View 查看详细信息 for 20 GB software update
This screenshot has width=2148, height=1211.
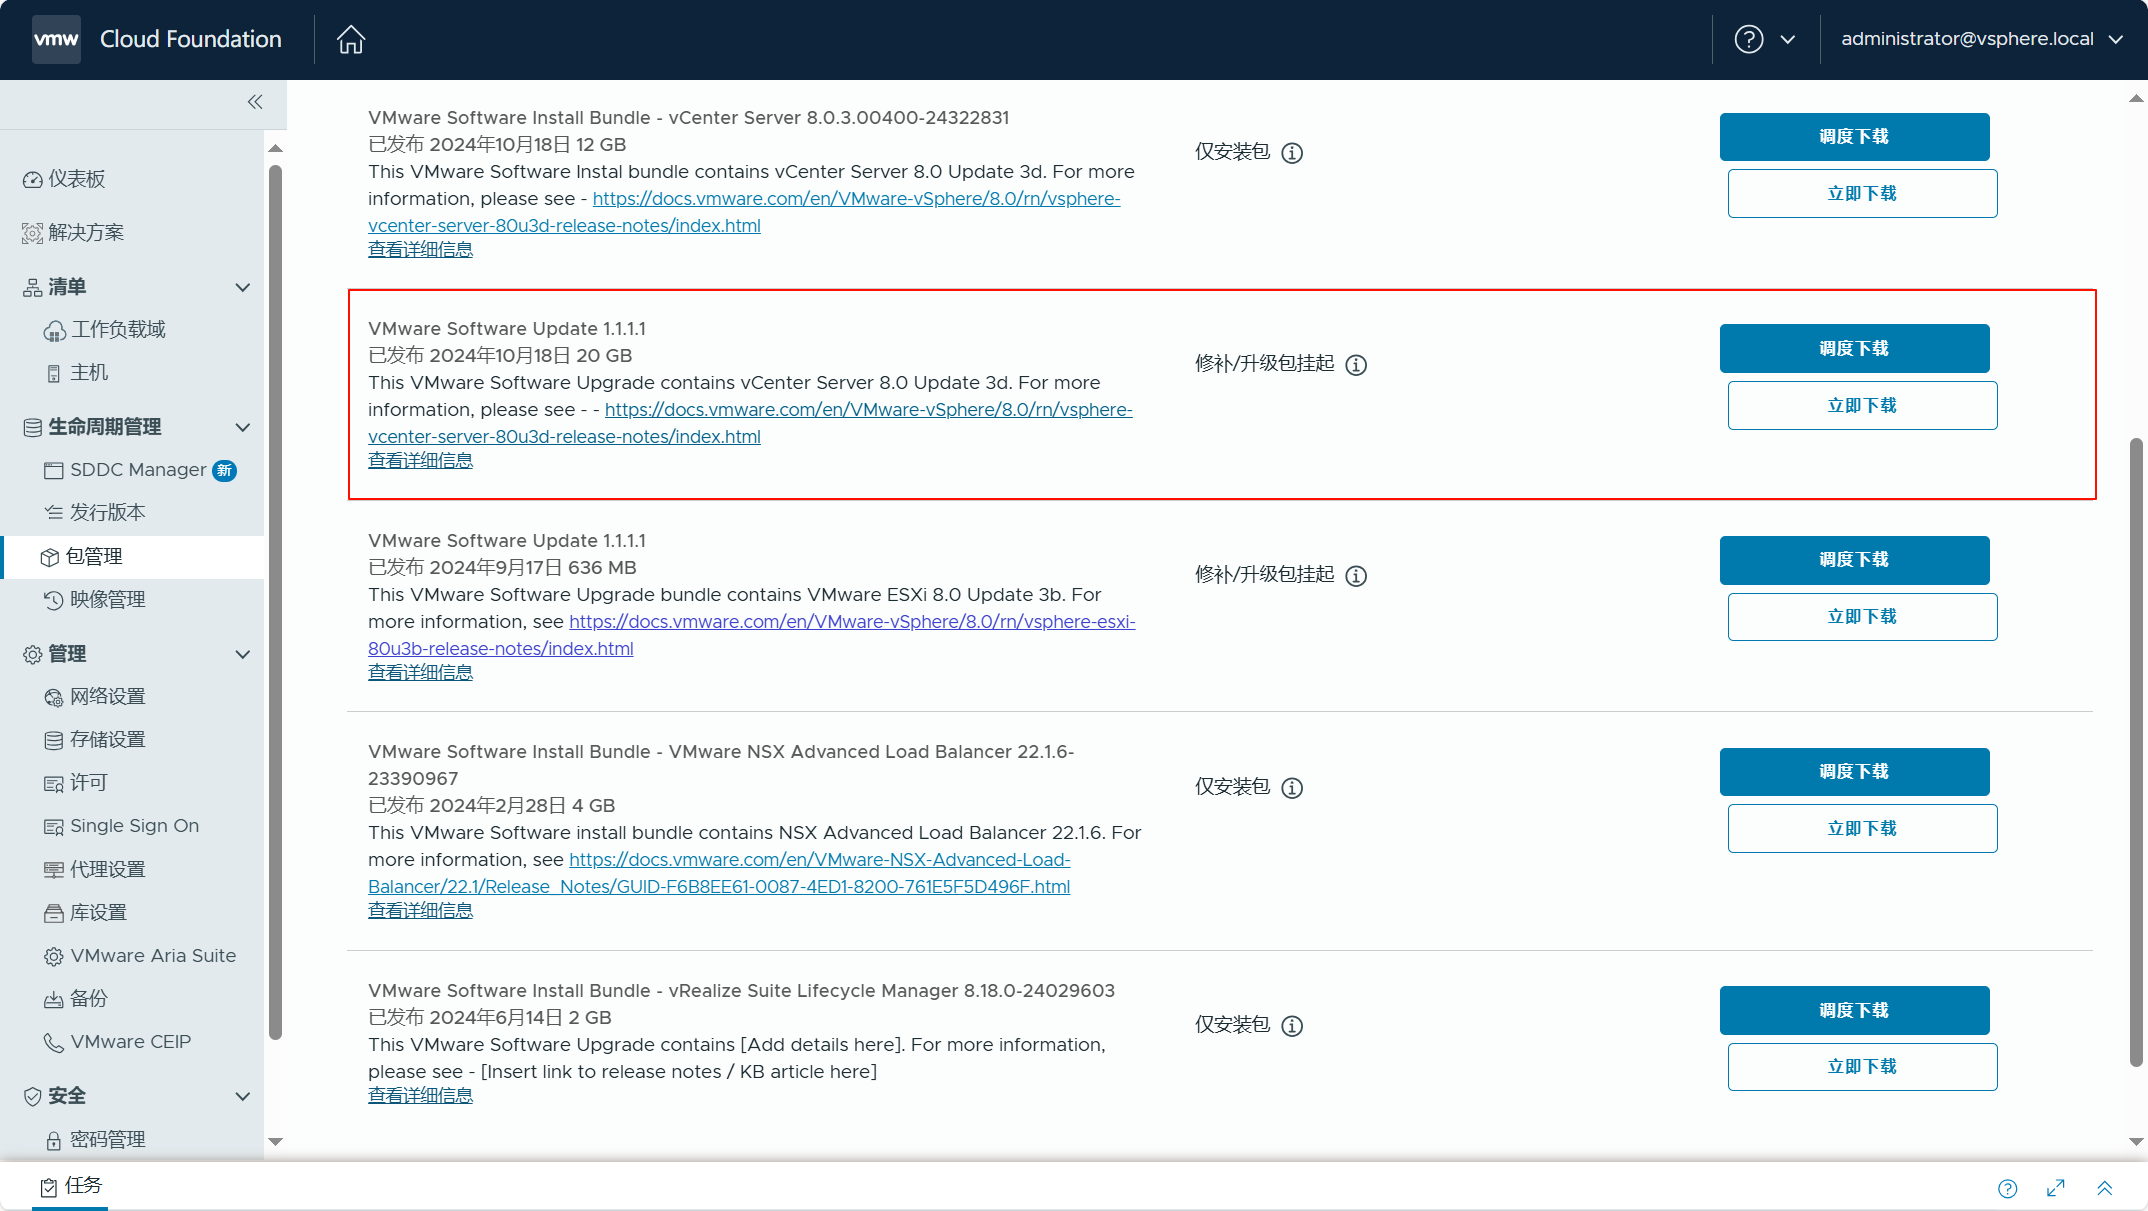coord(420,461)
